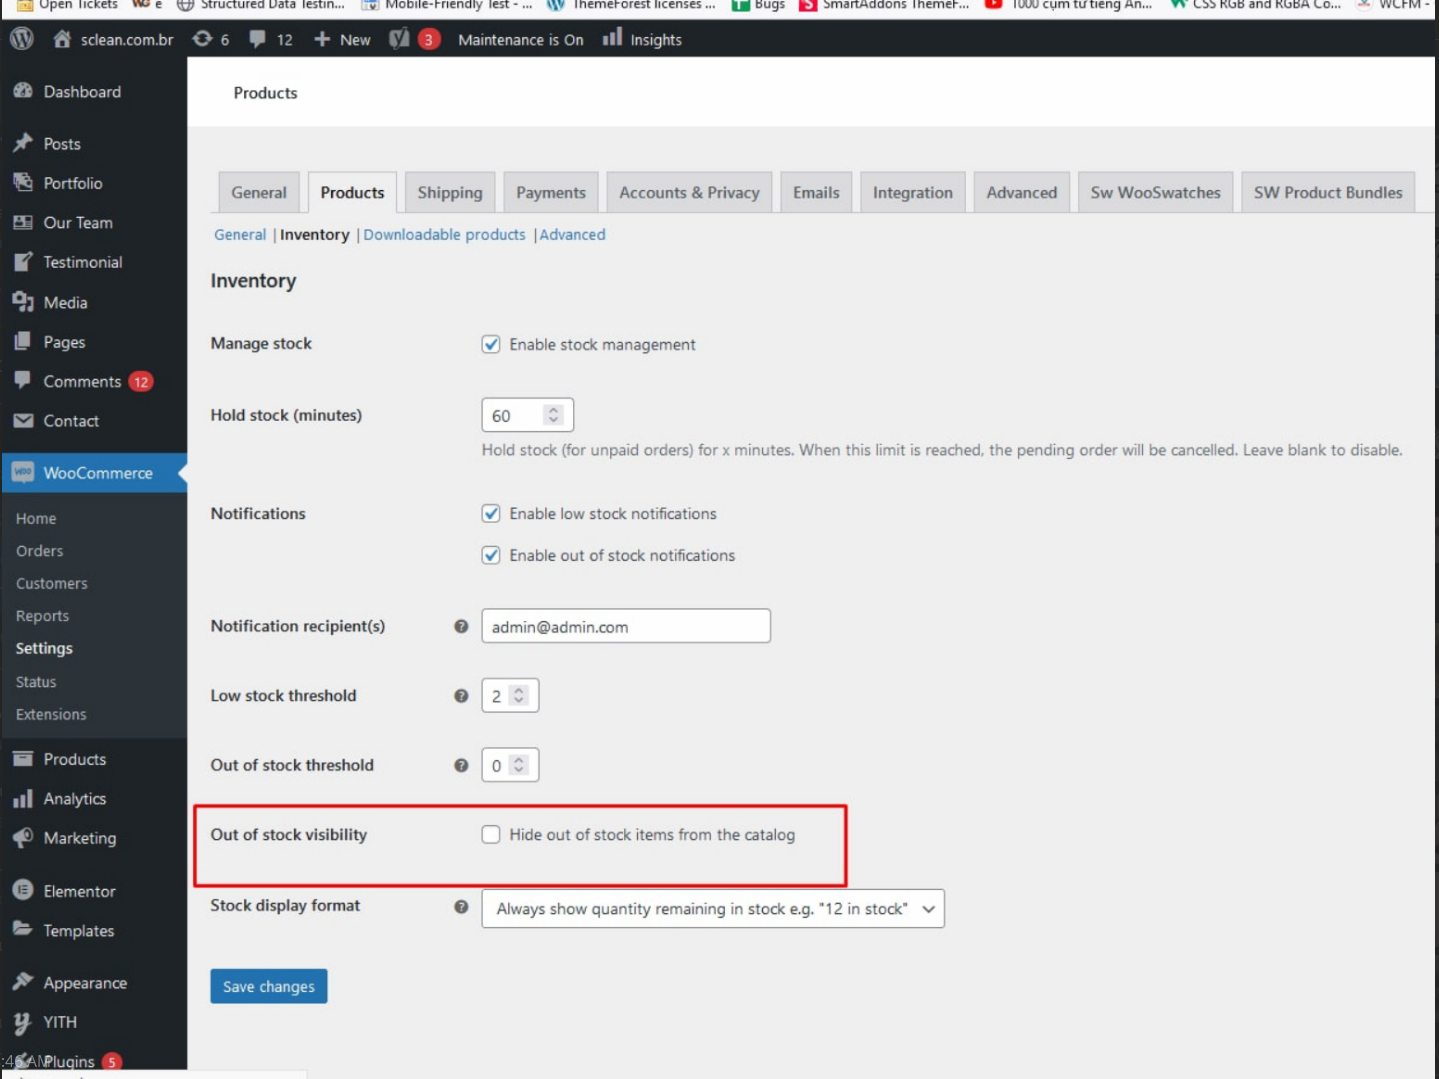1439x1079 pixels.
Task: Toggle Enable stock management checkbox
Action: pyautogui.click(x=491, y=344)
